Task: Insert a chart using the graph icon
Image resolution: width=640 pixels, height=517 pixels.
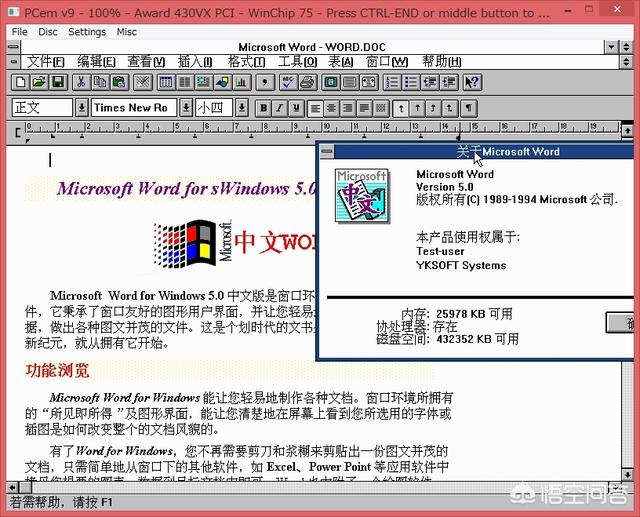Action: (x=242, y=82)
